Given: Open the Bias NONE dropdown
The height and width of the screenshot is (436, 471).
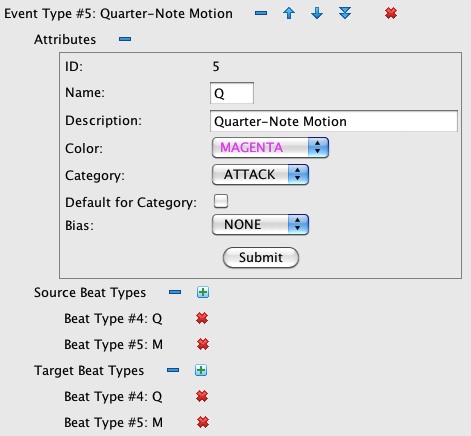Looking at the screenshot, I should click(260, 224).
